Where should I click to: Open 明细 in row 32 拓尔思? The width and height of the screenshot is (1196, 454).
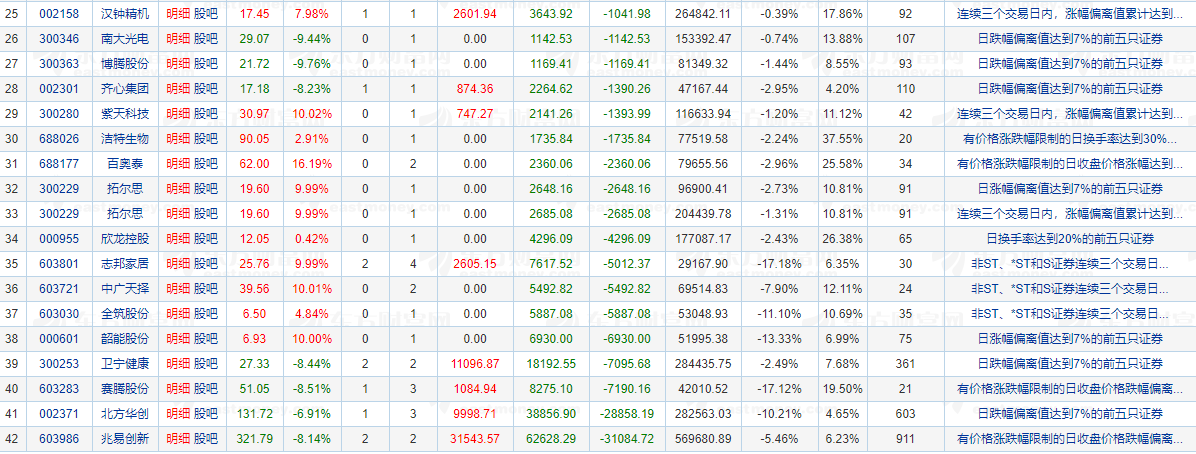click(178, 188)
